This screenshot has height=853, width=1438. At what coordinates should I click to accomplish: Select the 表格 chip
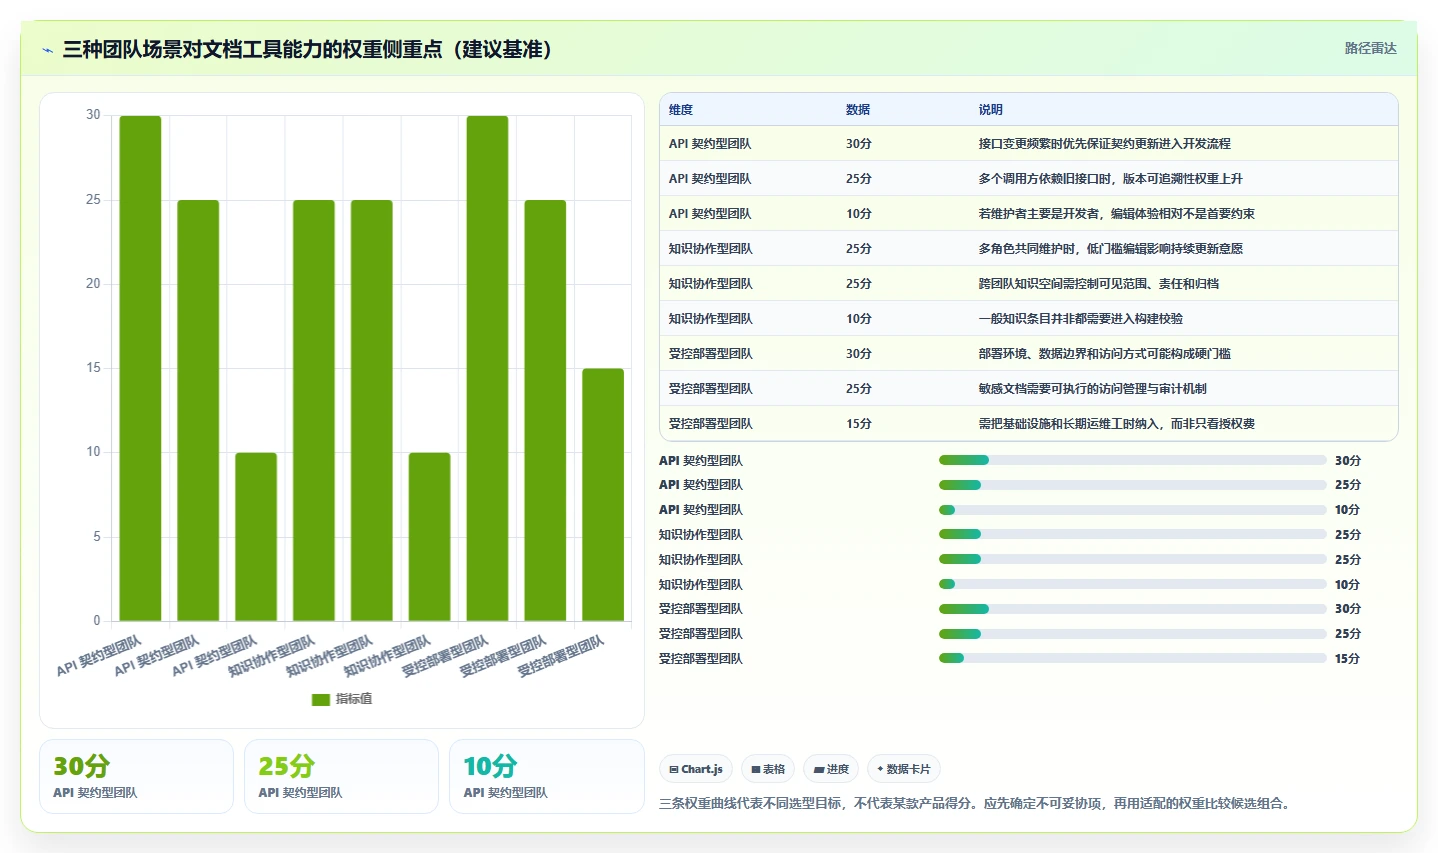[x=768, y=769]
